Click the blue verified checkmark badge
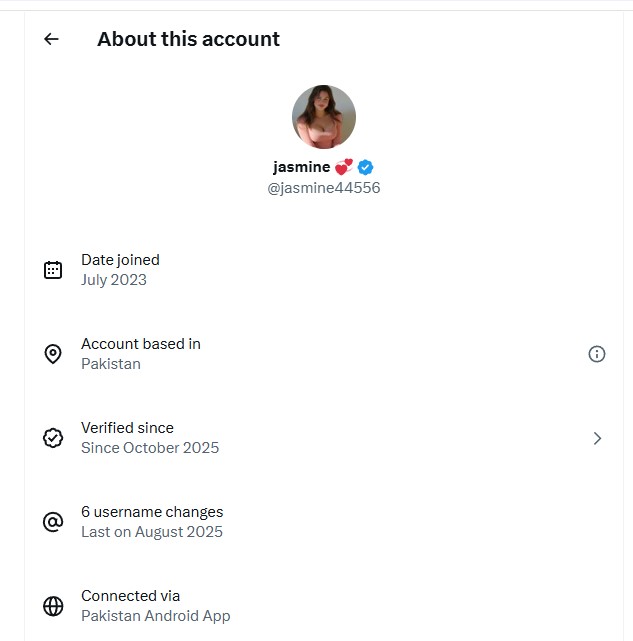Screen dimensions: 633x641 coord(365,167)
